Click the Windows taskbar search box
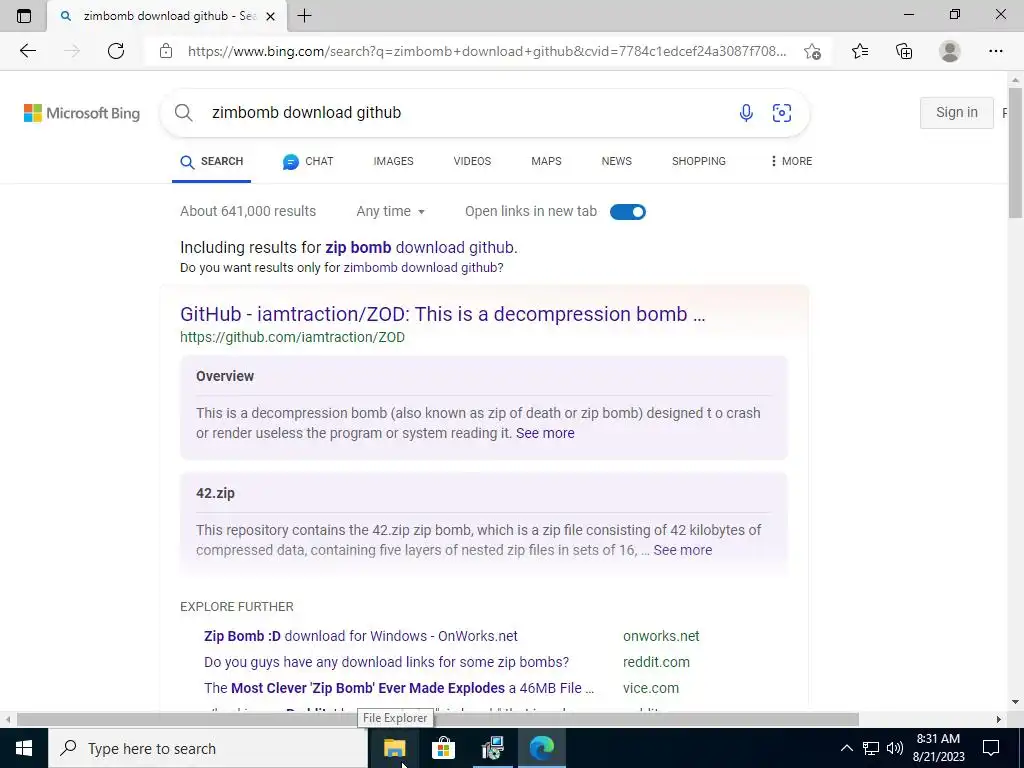The width and height of the screenshot is (1024, 768). coord(207,748)
